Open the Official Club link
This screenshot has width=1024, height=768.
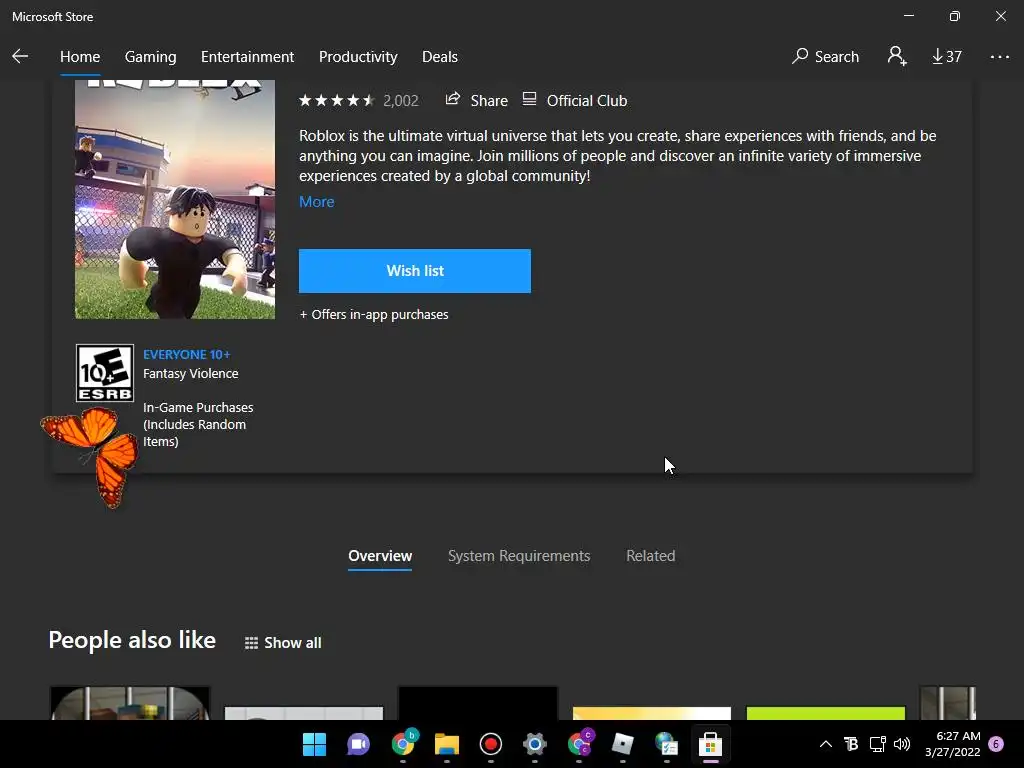click(575, 101)
